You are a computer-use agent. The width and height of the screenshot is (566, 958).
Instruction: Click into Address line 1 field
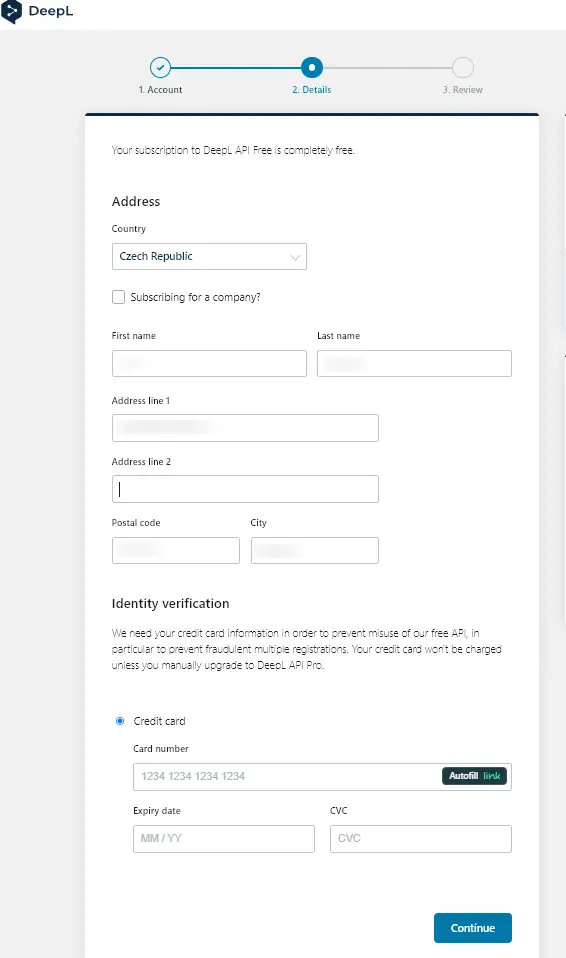245,428
